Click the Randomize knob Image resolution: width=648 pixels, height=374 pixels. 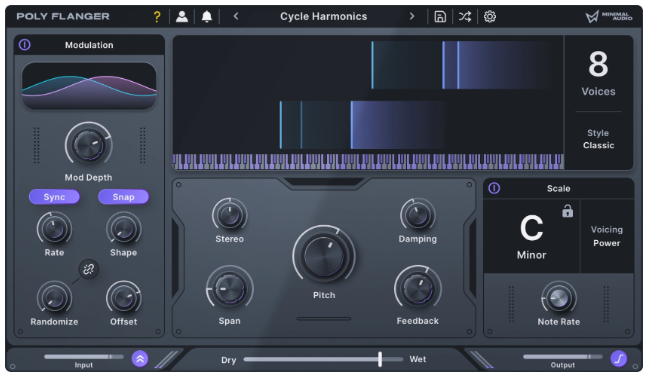click(x=54, y=298)
